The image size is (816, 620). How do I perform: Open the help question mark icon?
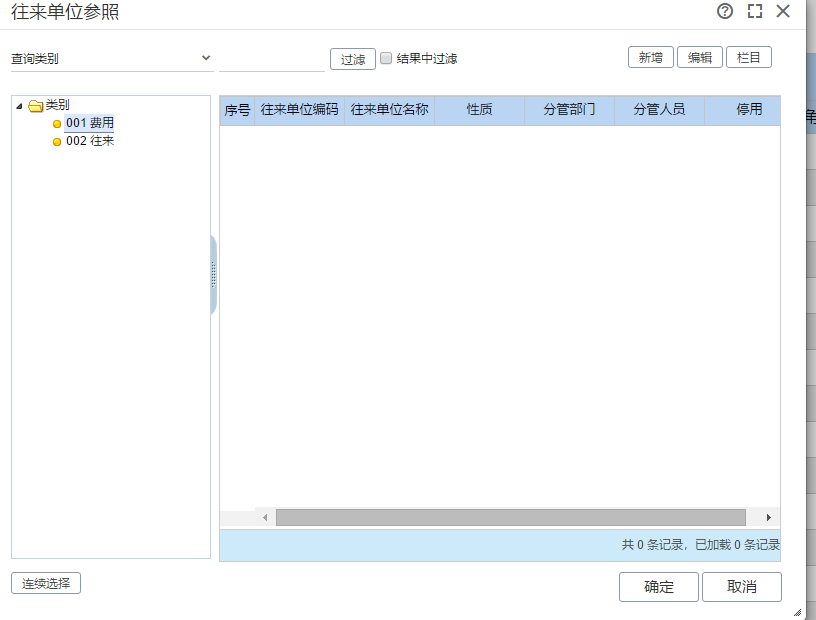[724, 11]
